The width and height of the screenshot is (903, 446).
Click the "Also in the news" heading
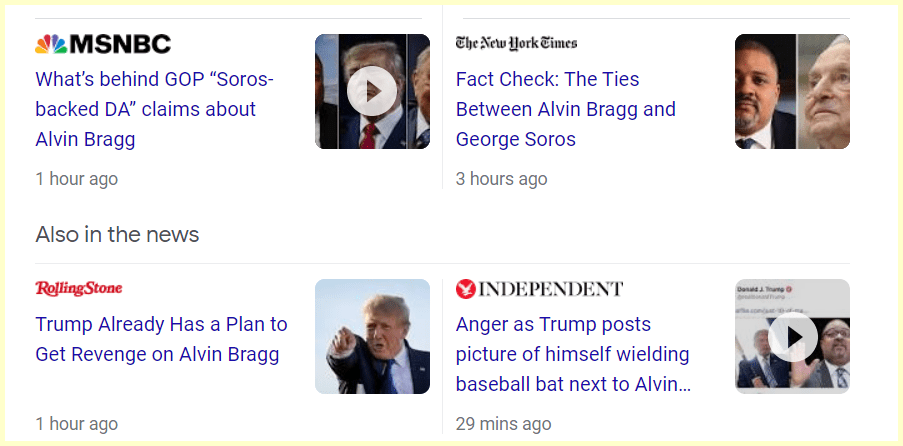117,234
